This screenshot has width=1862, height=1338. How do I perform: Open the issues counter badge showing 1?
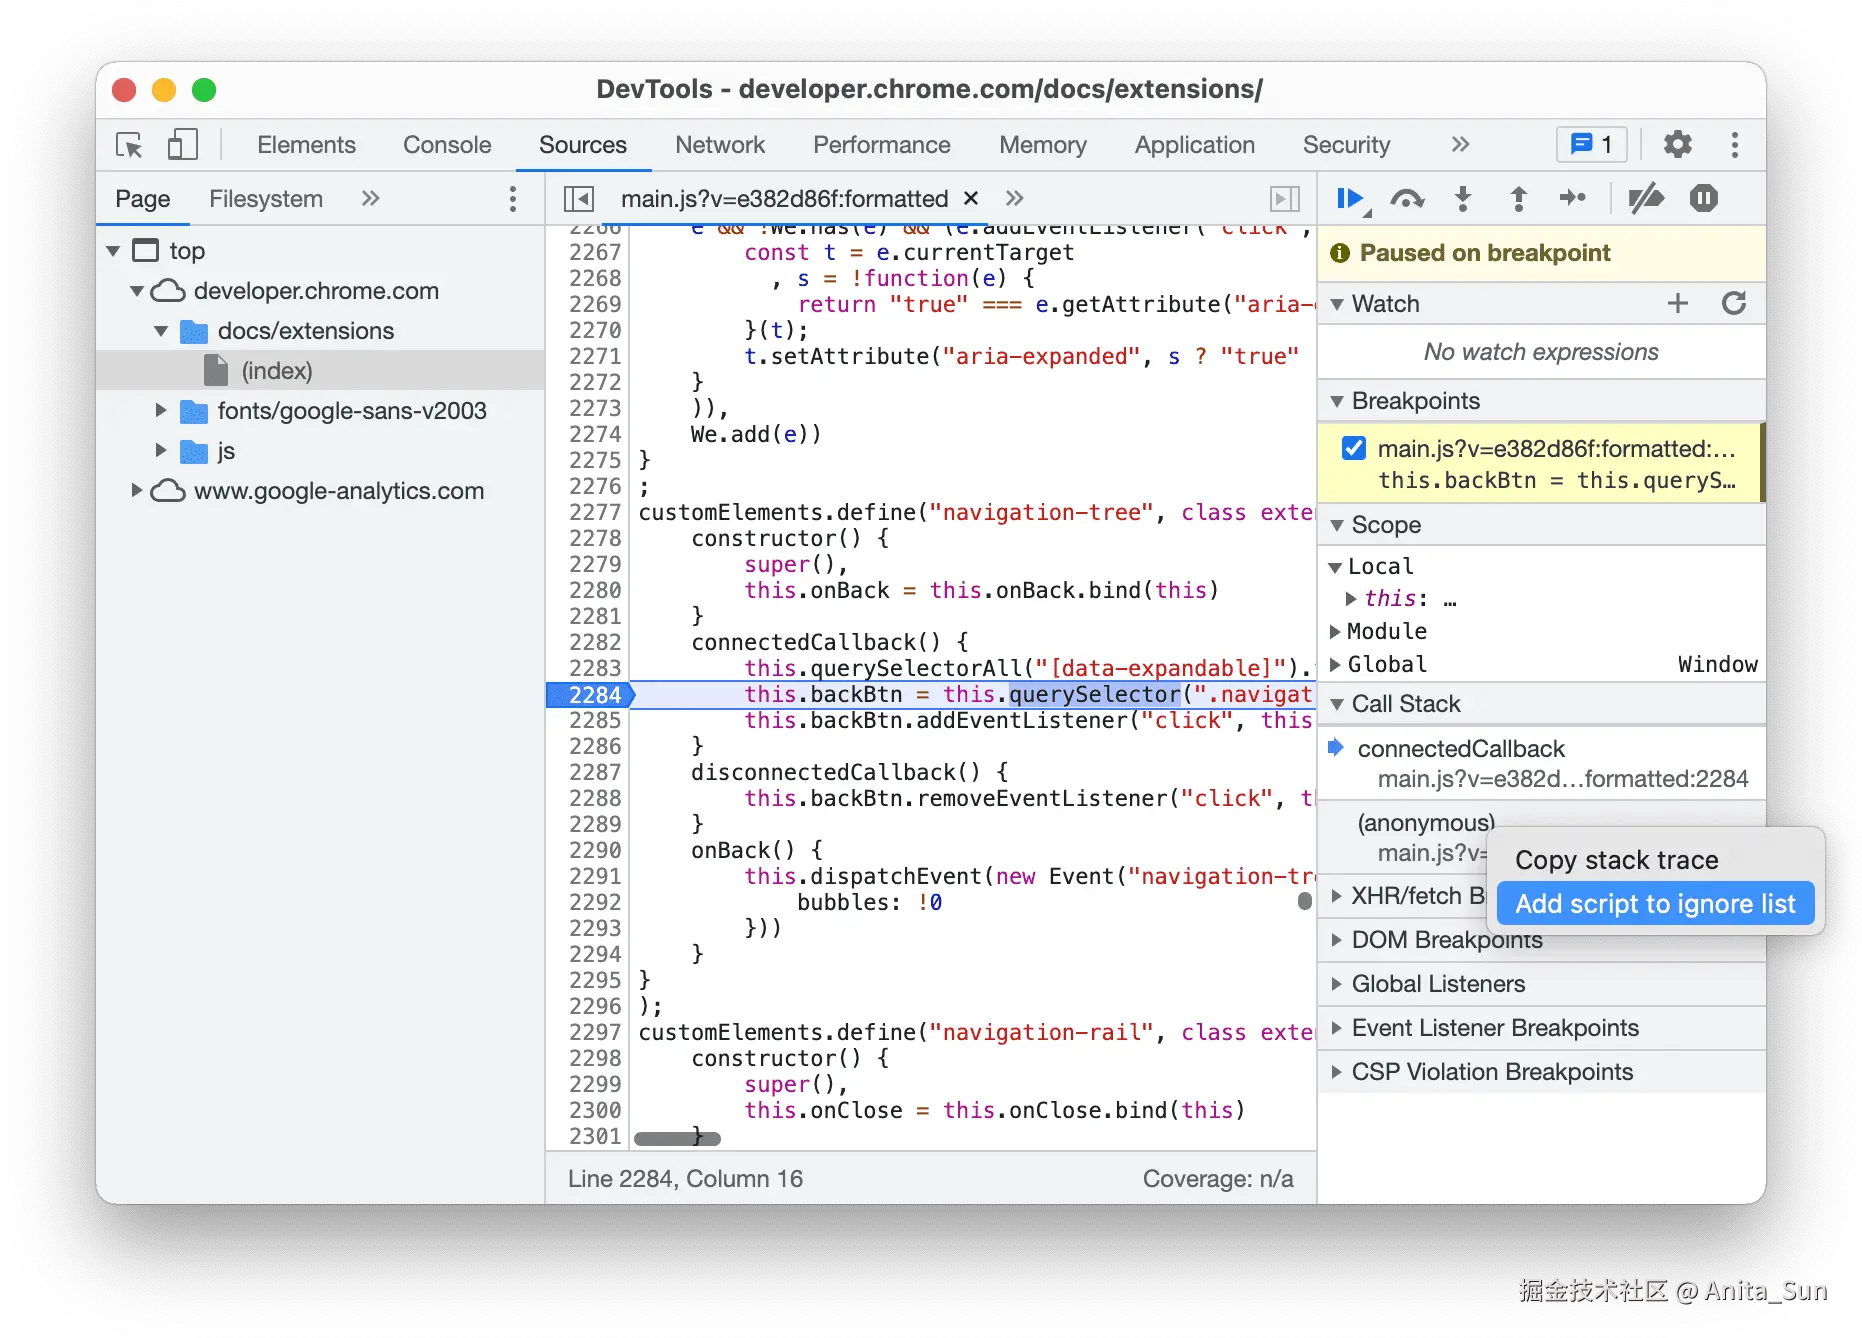point(1592,145)
